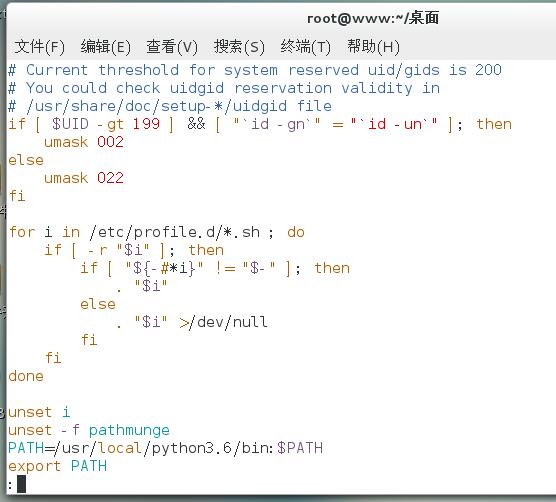Click the /usr/share/doc/setup-*/uidgid file comment
This screenshot has width=556, height=502.
click(170, 106)
